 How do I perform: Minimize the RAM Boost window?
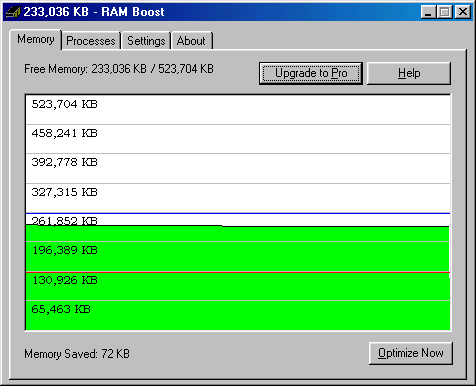(x=428, y=12)
